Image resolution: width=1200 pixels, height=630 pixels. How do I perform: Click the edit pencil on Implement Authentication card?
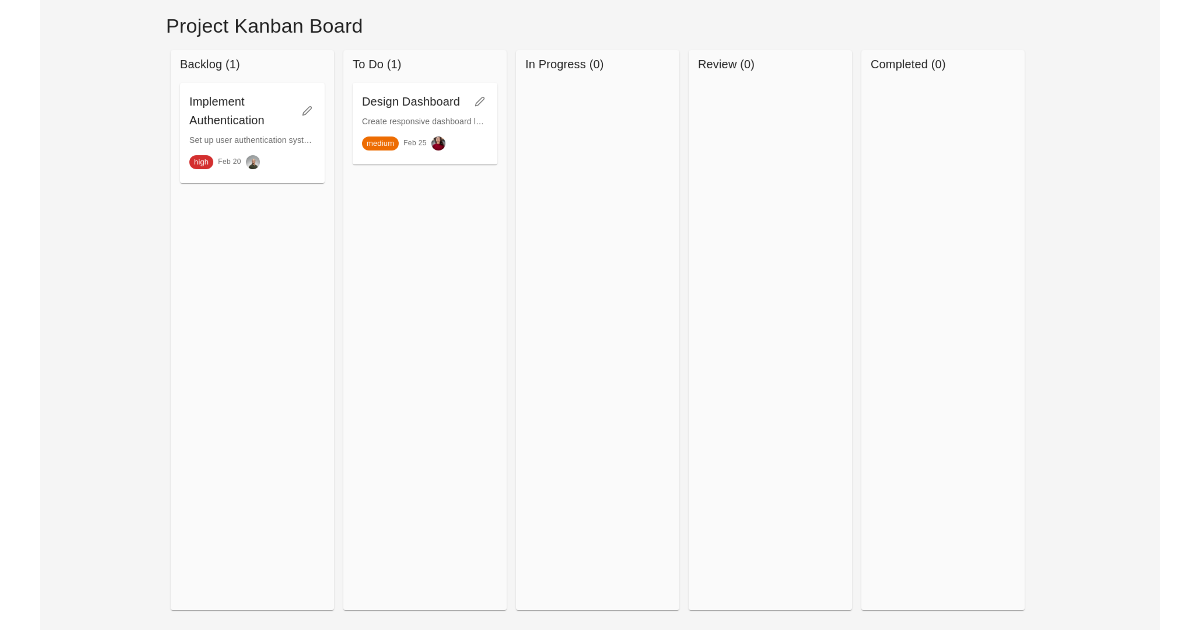(307, 110)
